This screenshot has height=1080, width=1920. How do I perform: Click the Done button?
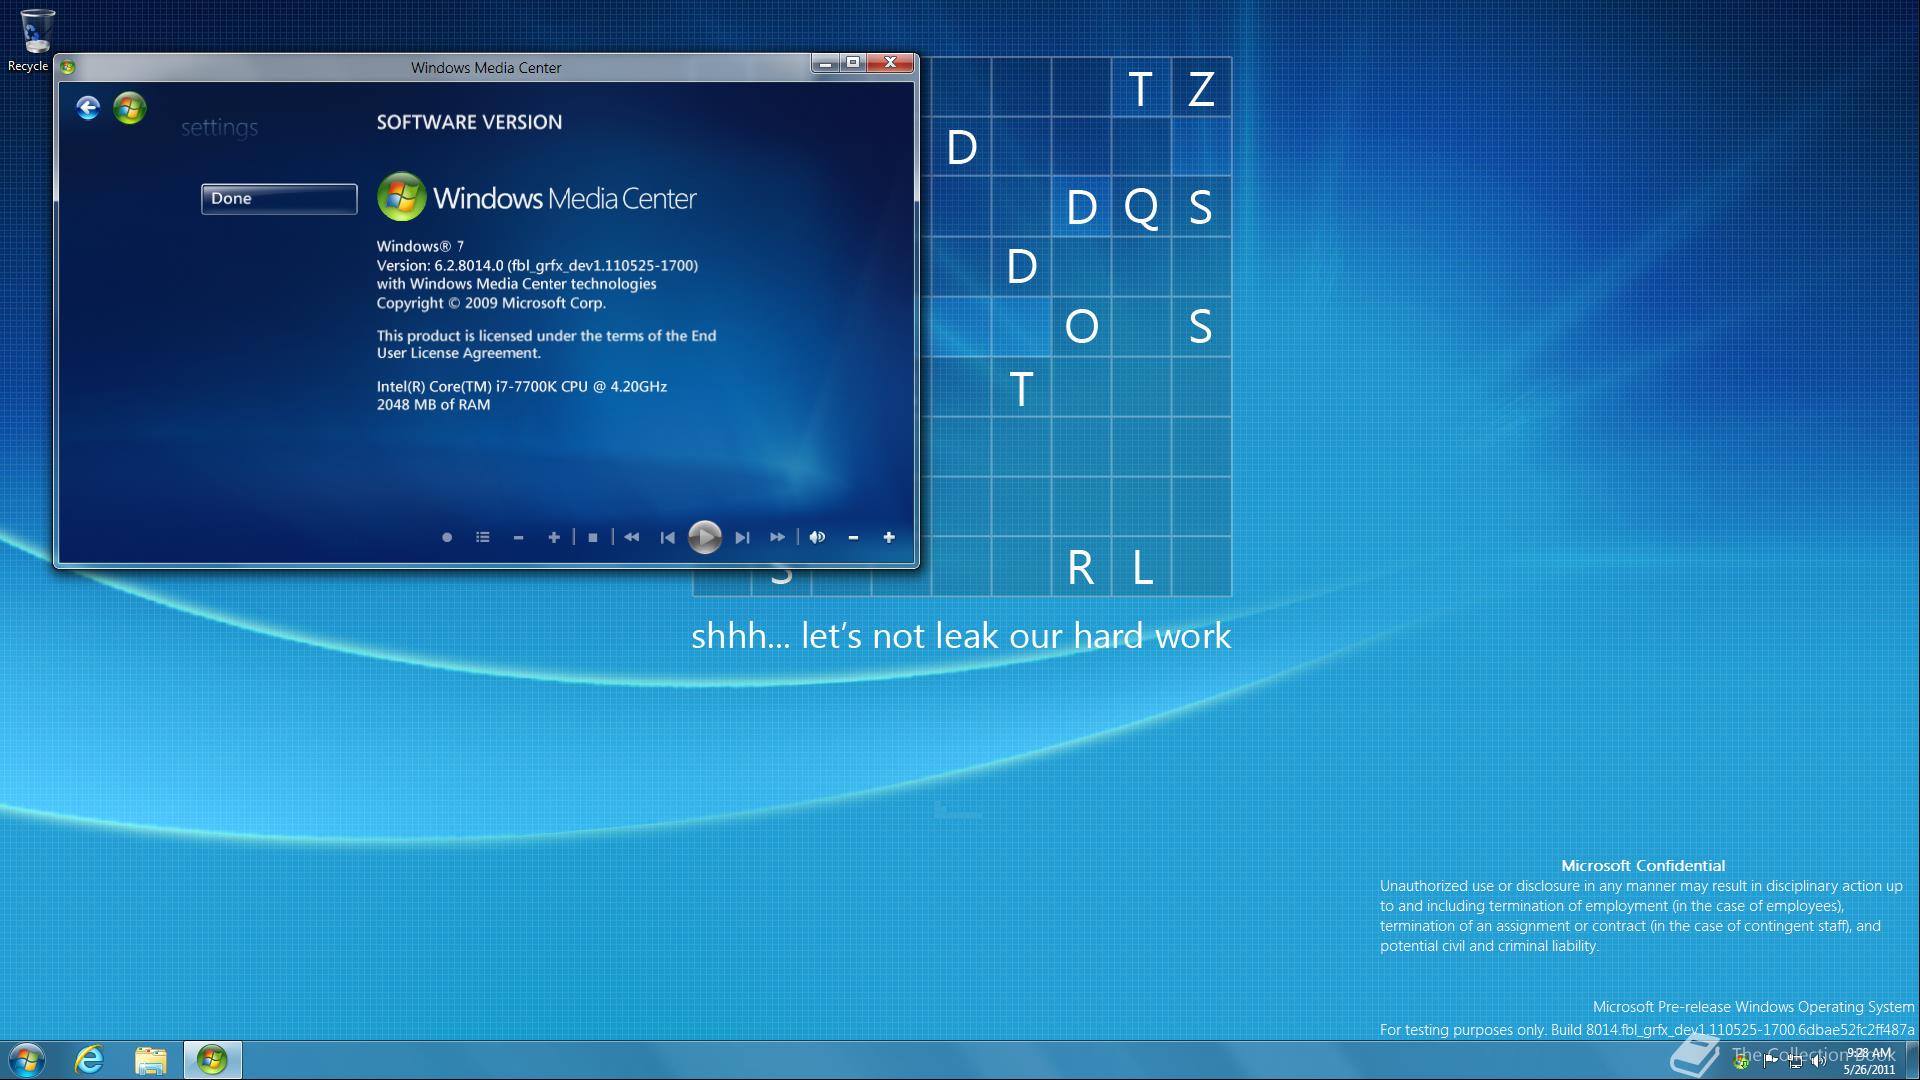click(x=279, y=198)
